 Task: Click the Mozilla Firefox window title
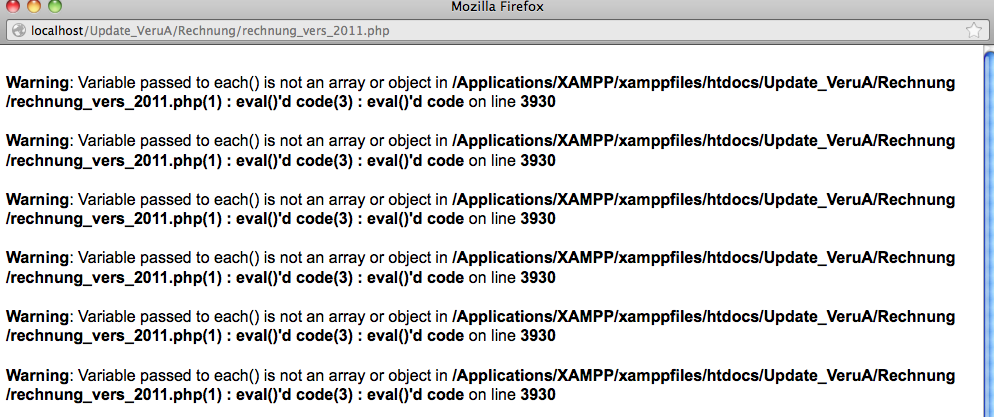(496, 8)
